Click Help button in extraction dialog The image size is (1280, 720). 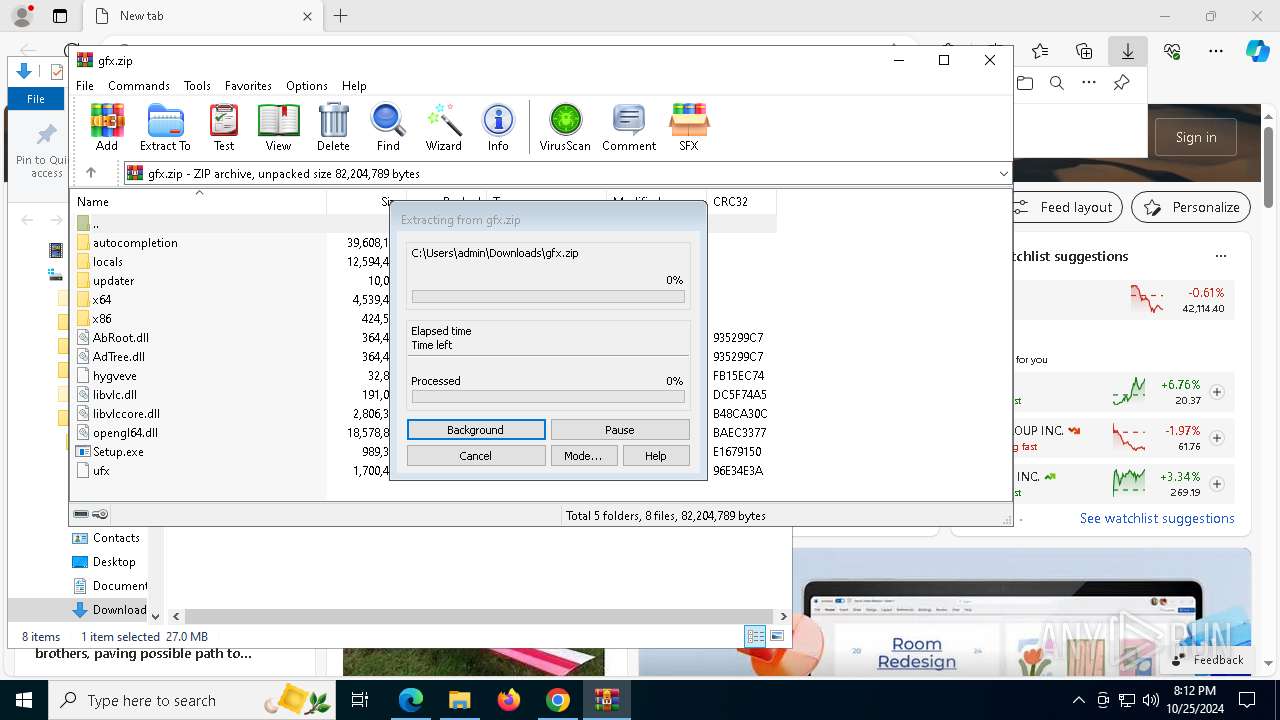(656, 456)
